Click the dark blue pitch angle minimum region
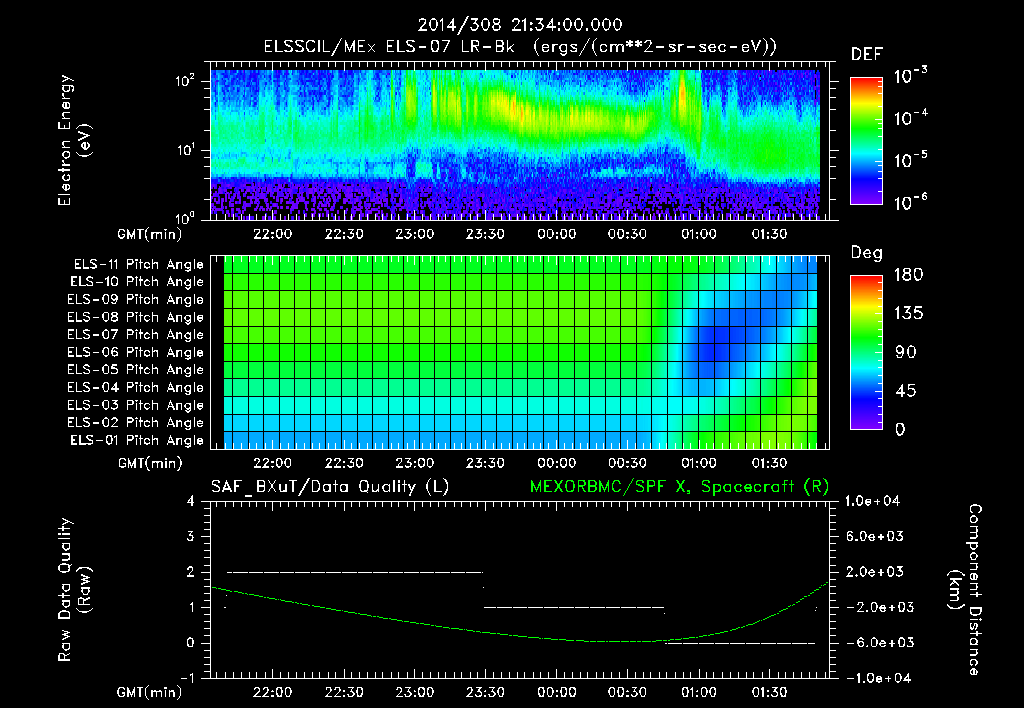The image size is (1024, 708). pos(716,344)
